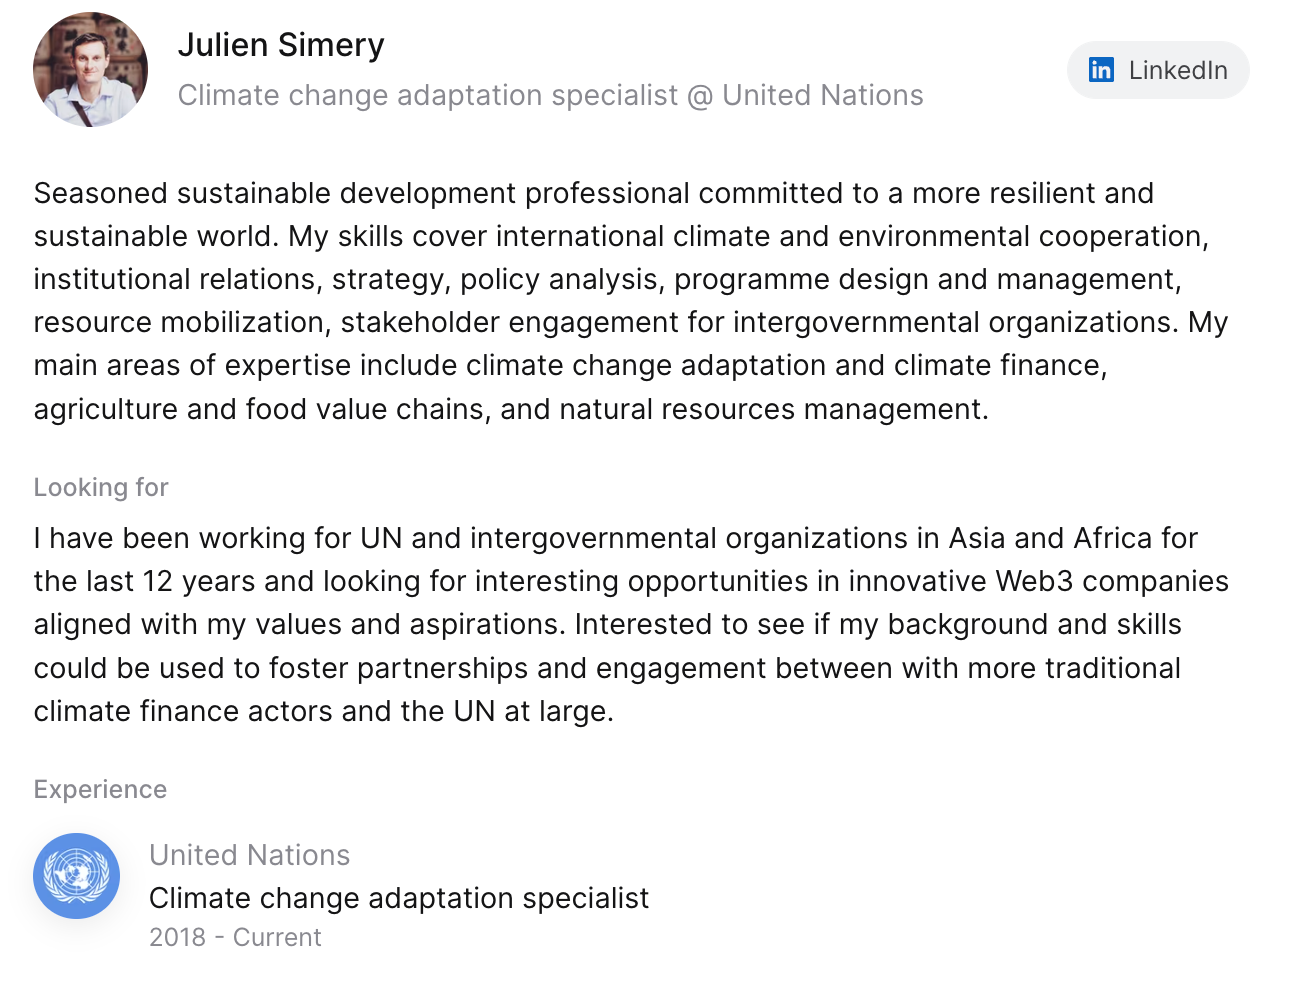The image size is (1306, 1004).
Task: Click the name Julien Simery
Action: pyautogui.click(x=281, y=46)
